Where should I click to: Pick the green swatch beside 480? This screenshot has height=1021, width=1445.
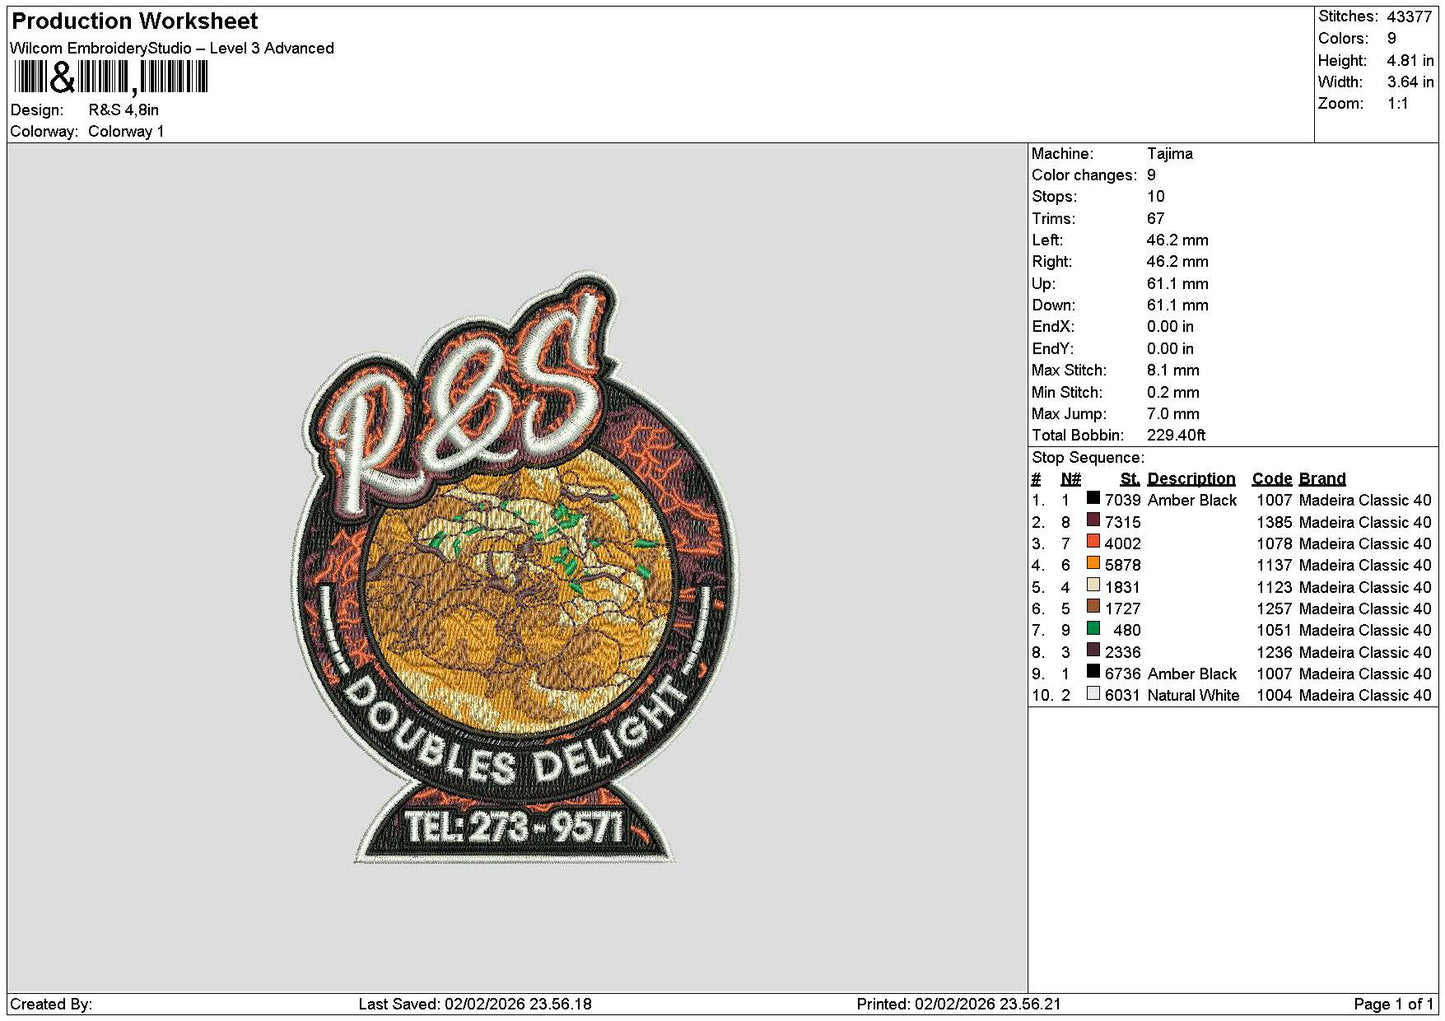[1093, 628]
